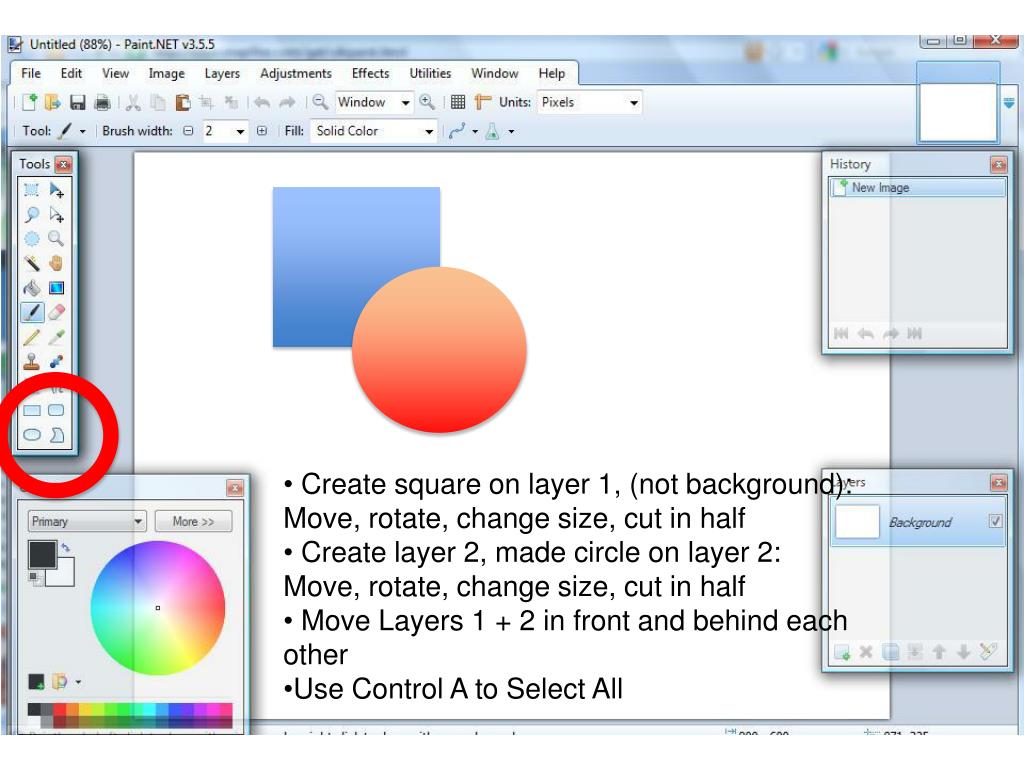
Task: Select the Freeform Shape tool
Action: [57, 435]
